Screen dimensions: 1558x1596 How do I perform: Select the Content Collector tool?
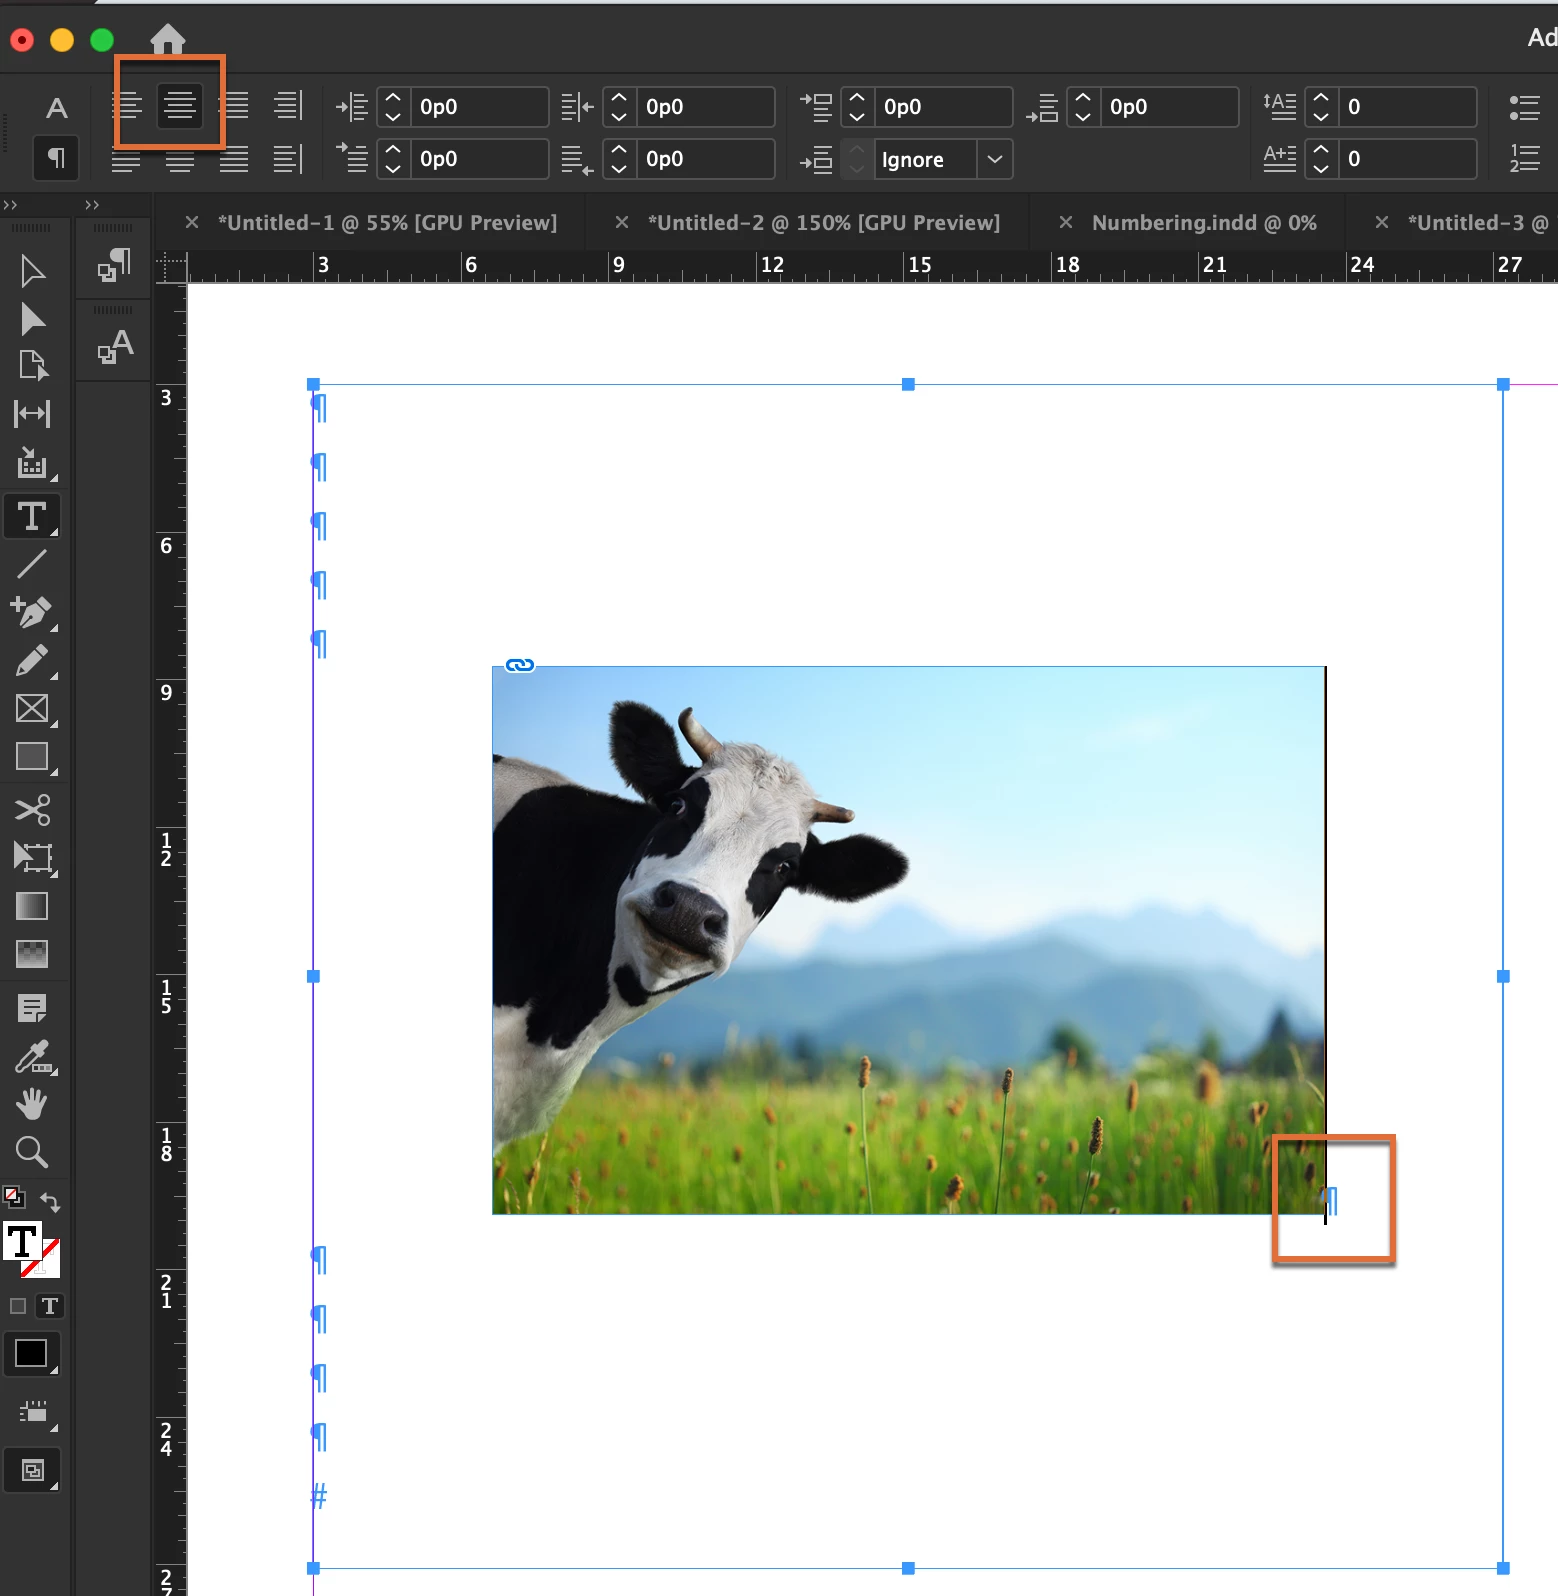click(32, 463)
